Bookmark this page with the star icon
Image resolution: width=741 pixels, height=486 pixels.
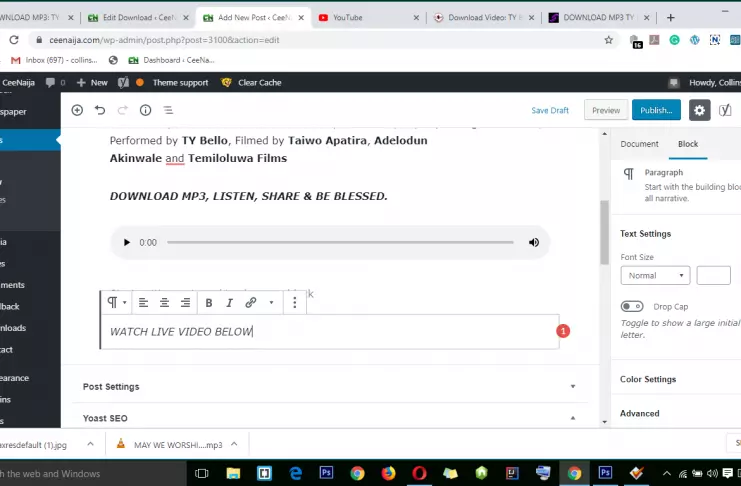(609, 40)
